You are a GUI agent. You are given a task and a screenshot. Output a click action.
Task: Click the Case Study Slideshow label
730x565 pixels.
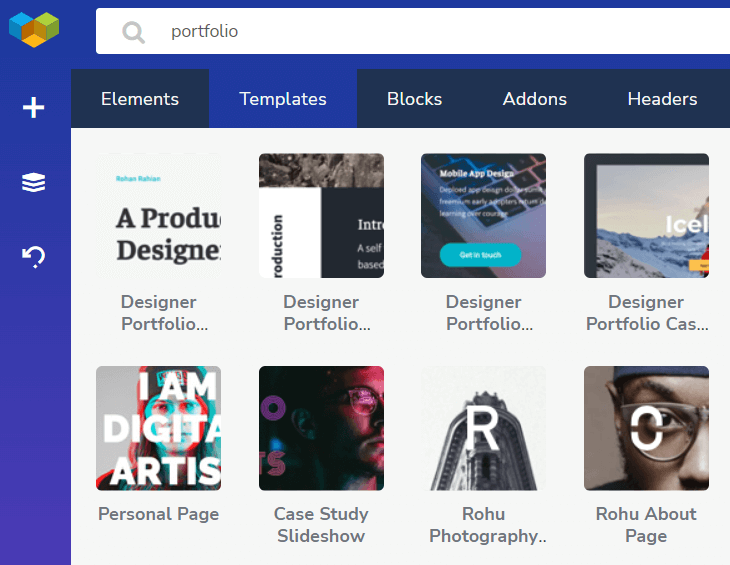click(321, 525)
